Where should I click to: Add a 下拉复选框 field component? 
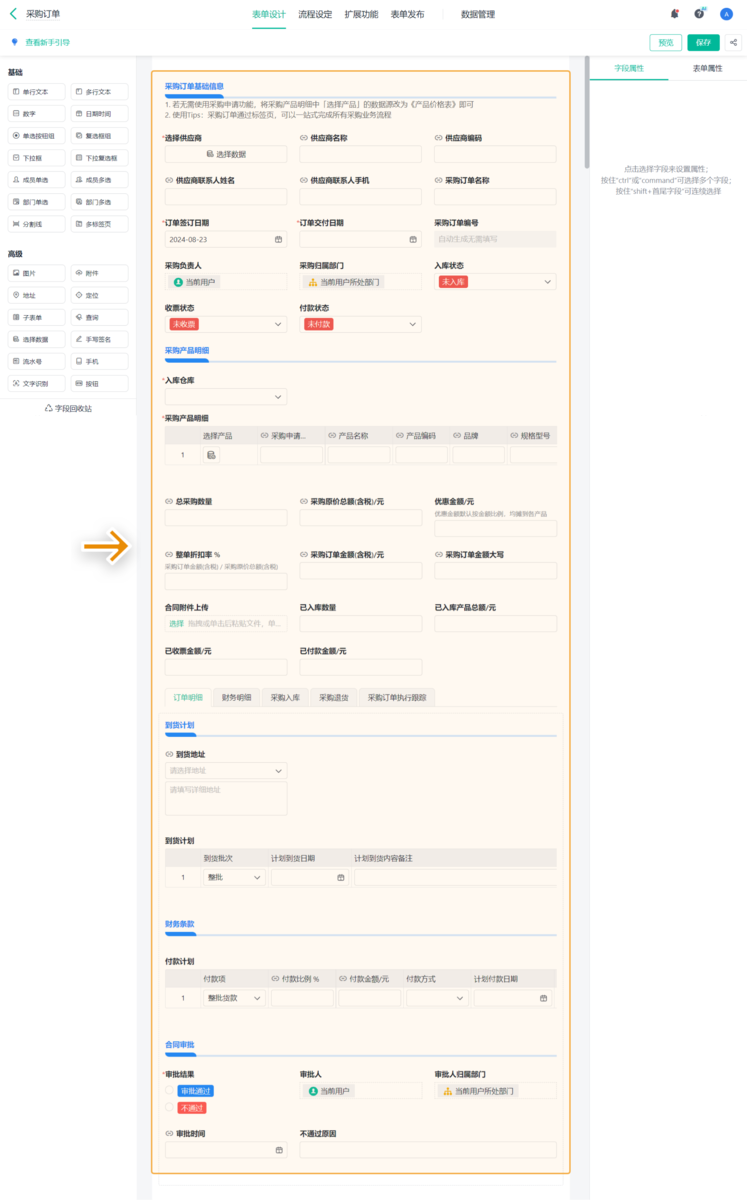click(x=100, y=157)
